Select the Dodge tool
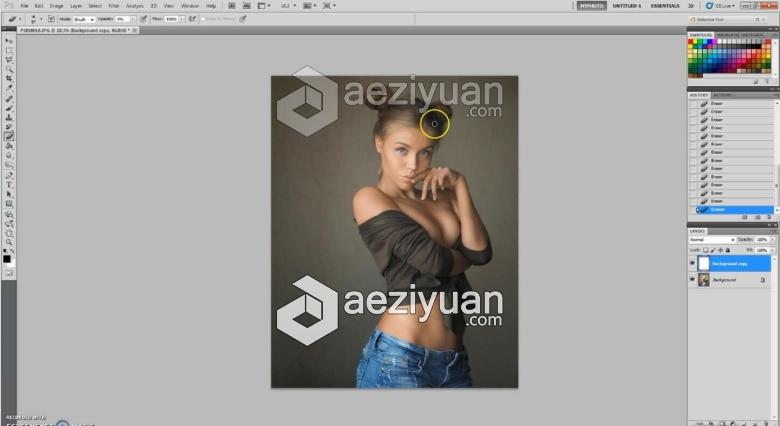The image size is (780, 426). 9,165
